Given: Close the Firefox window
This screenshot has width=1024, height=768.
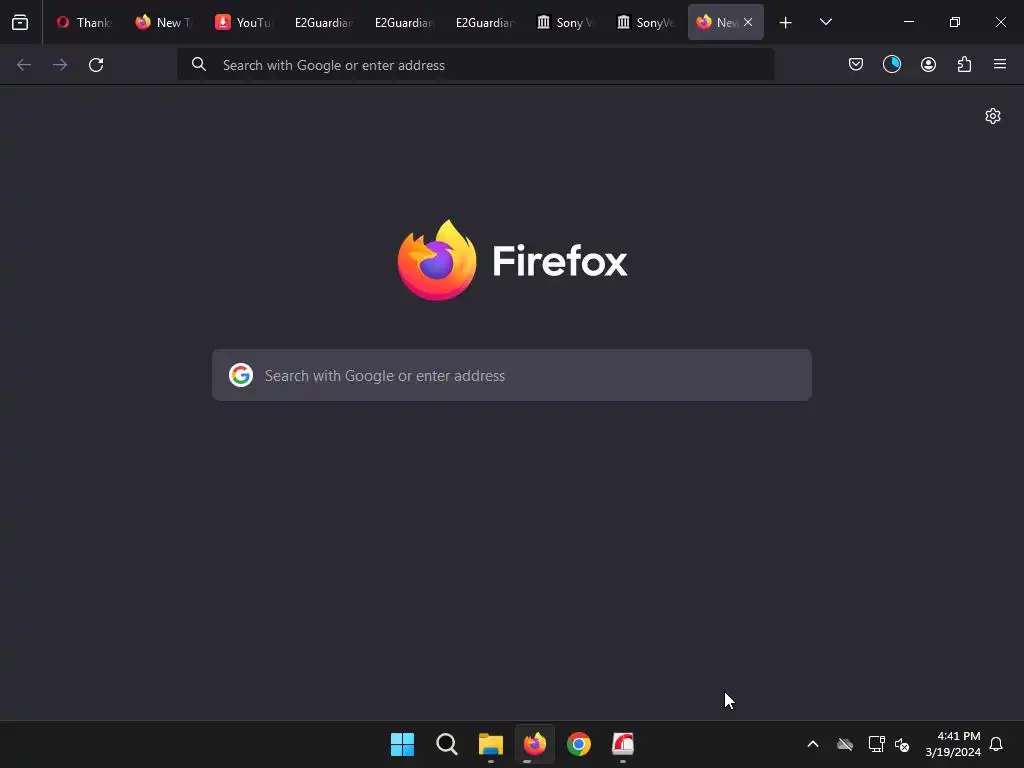Looking at the screenshot, I should tap(1000, 22).
